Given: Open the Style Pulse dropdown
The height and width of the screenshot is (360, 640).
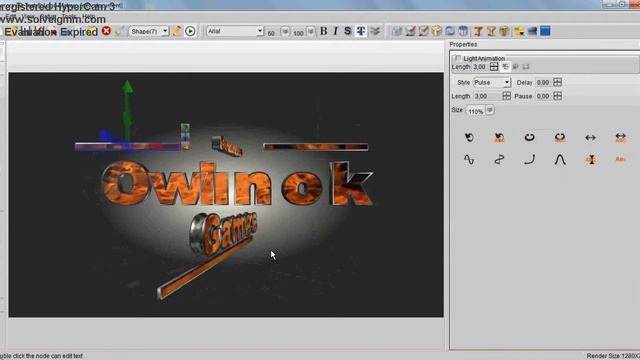Looking at the screenshot, I should pos(492,82).
